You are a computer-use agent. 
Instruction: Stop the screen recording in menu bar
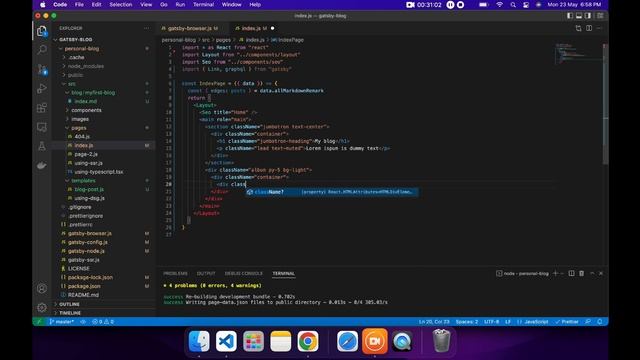click(x=460, y=4)
